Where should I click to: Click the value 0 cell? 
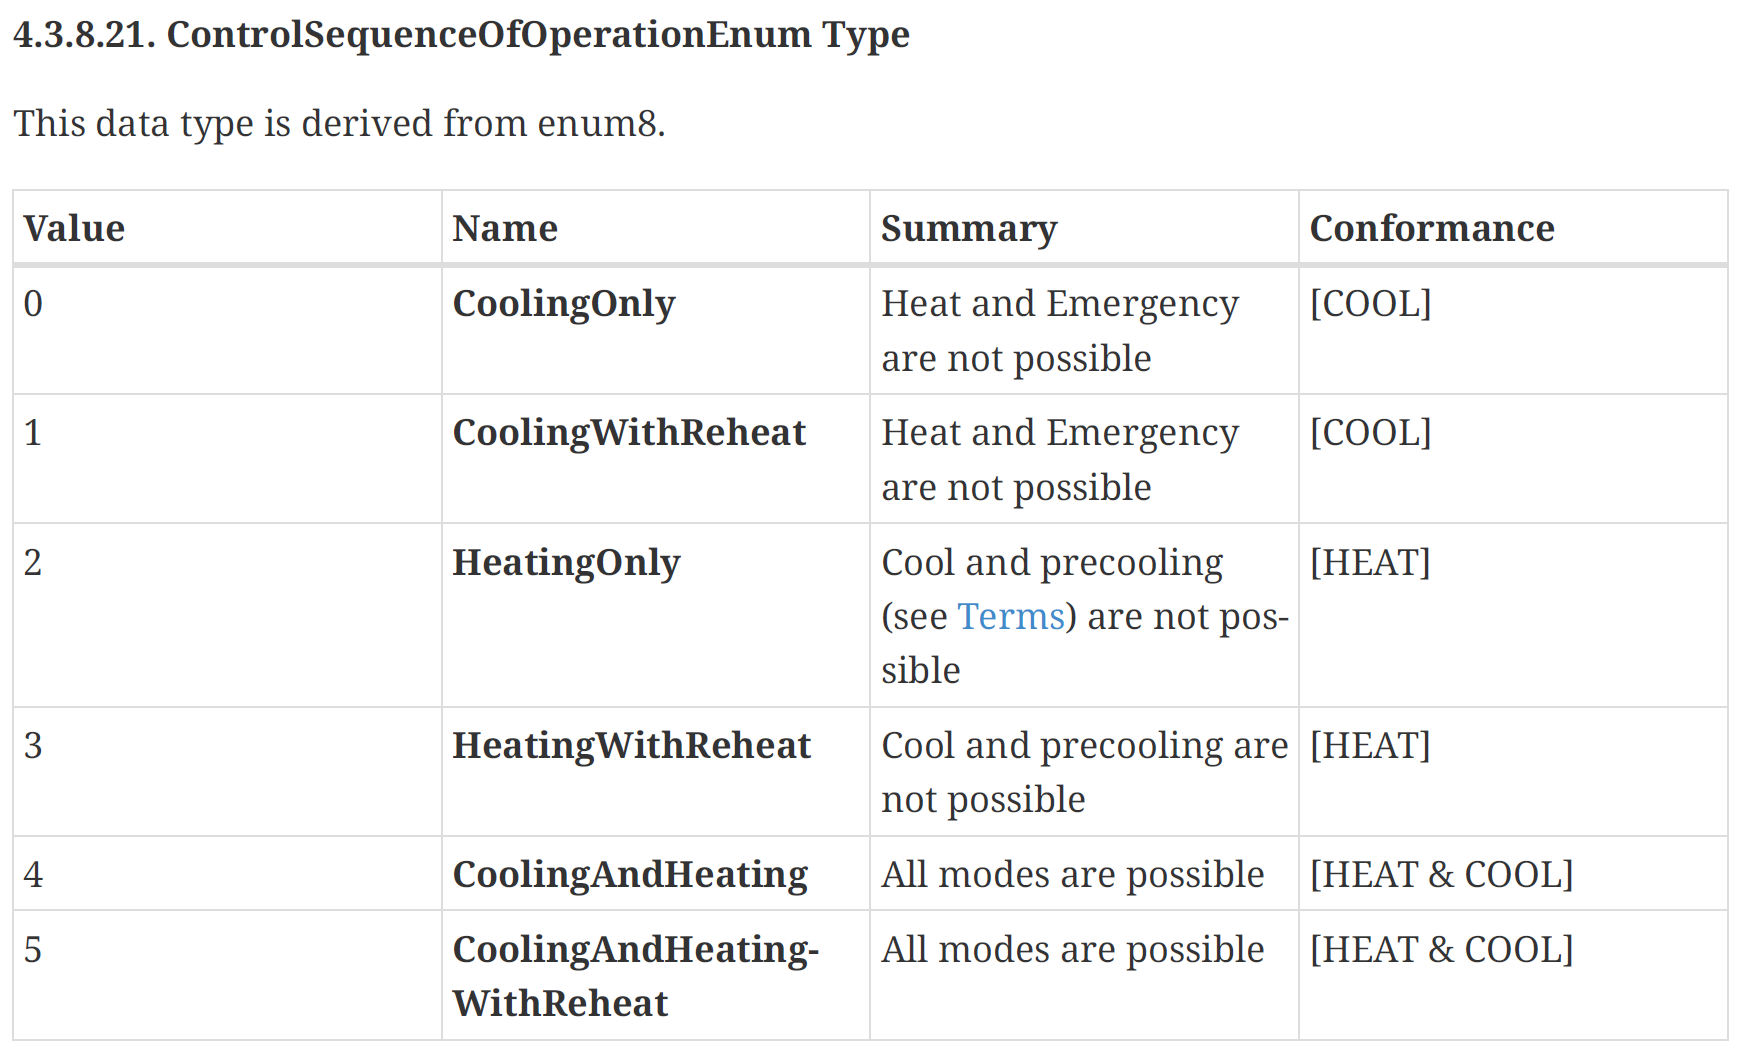click(33, 304)
